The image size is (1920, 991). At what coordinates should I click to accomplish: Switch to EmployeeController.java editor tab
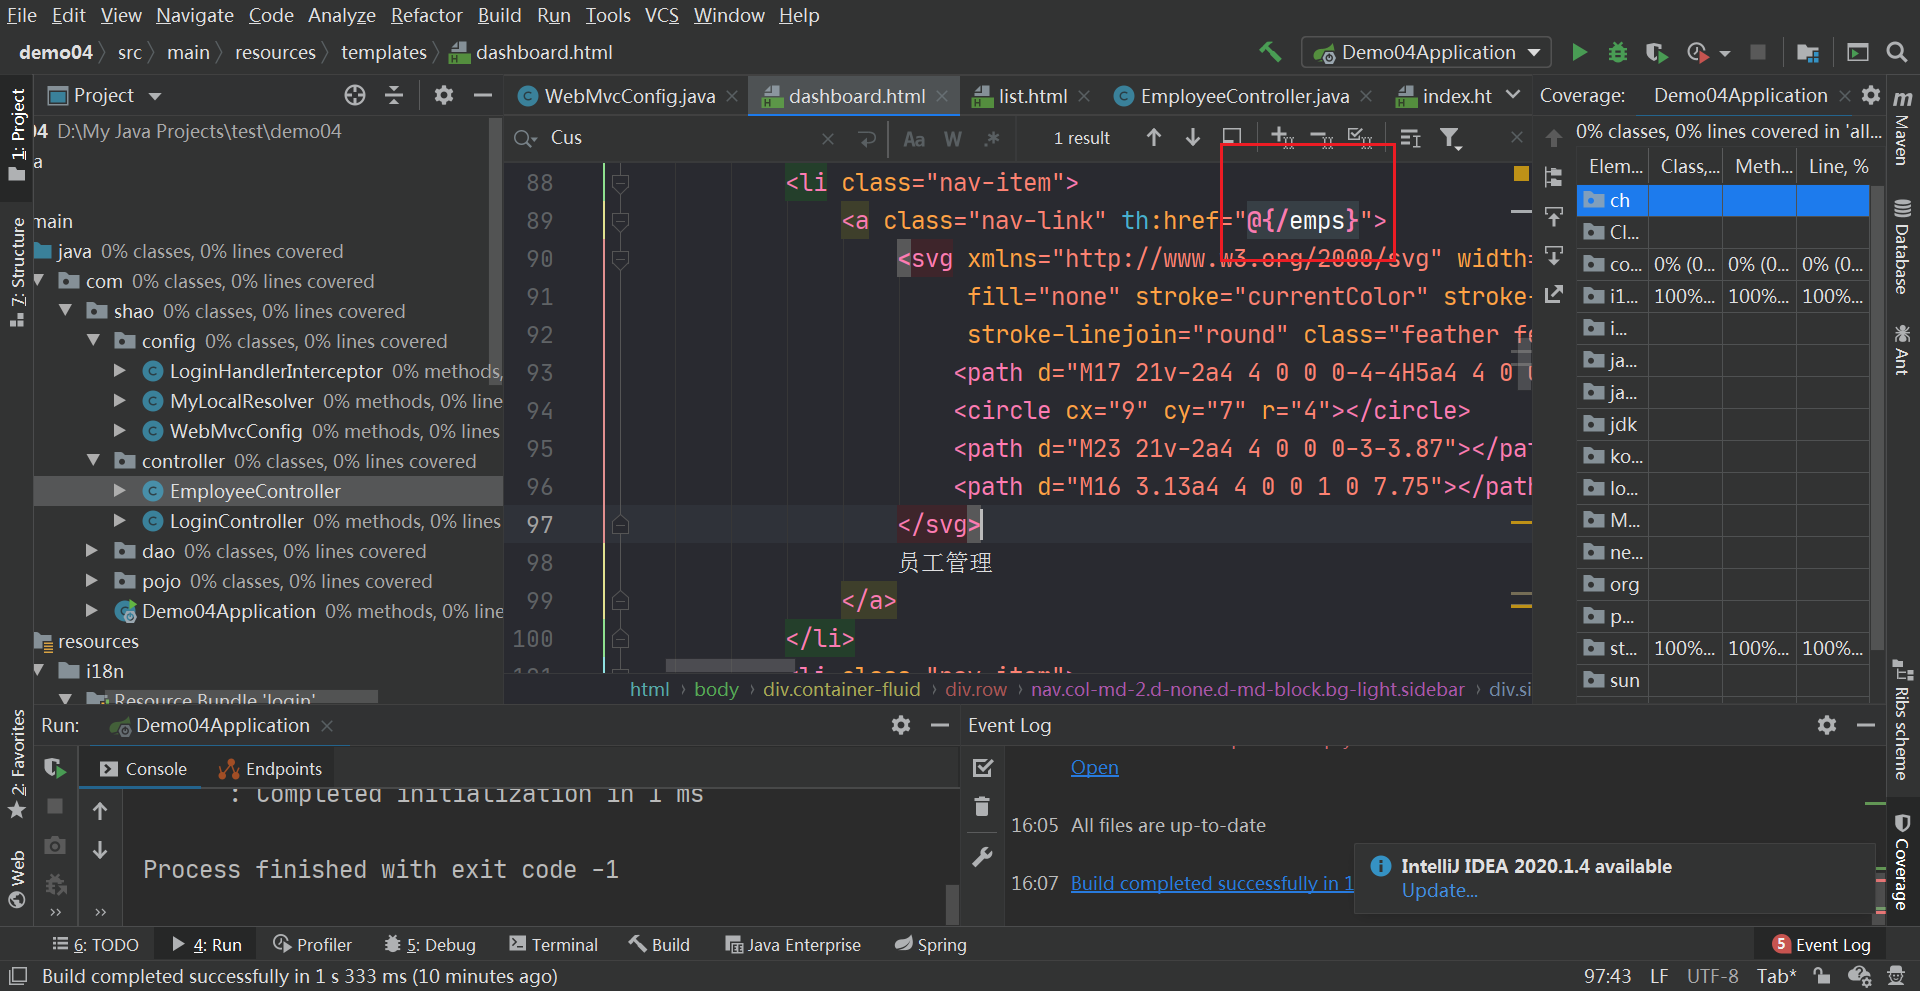click(1244, 96)
